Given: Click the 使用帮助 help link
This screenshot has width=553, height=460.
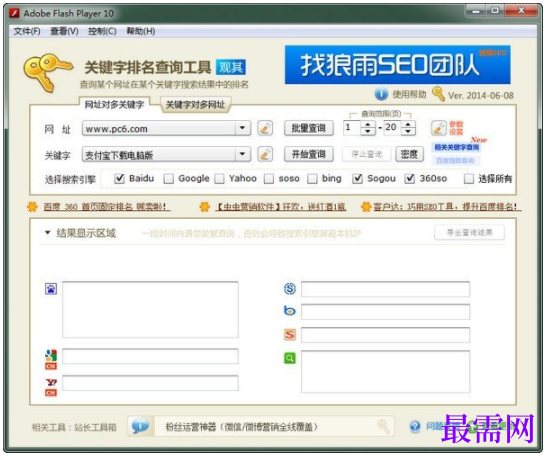Looking at the screenshot, I should (409, 95).
